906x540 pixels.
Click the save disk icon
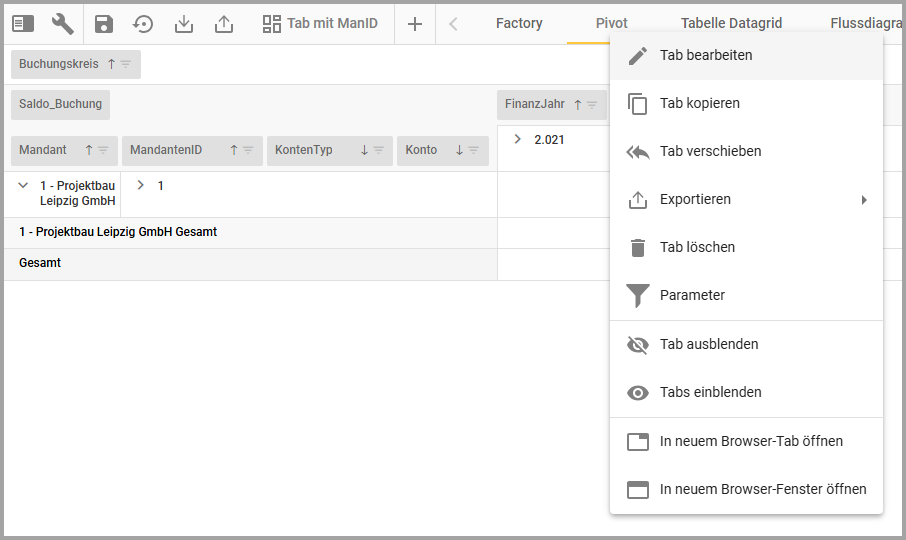(x=104, y=24)
